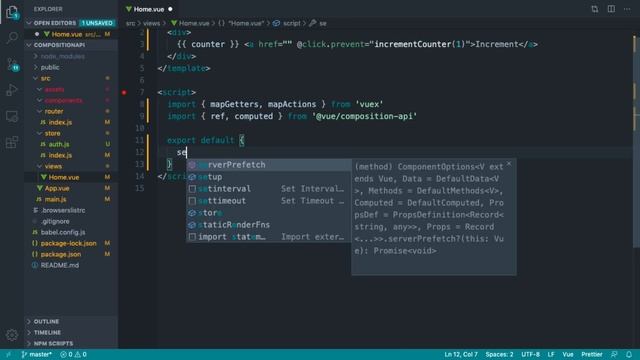Choose staticRenderFns suggestion
640x360 pixels.
269,225
